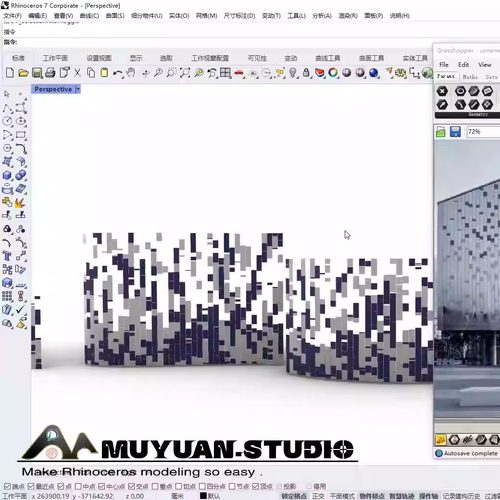Click the red car Shade icon
500x500 pixels.
click(x=239, y=73)
